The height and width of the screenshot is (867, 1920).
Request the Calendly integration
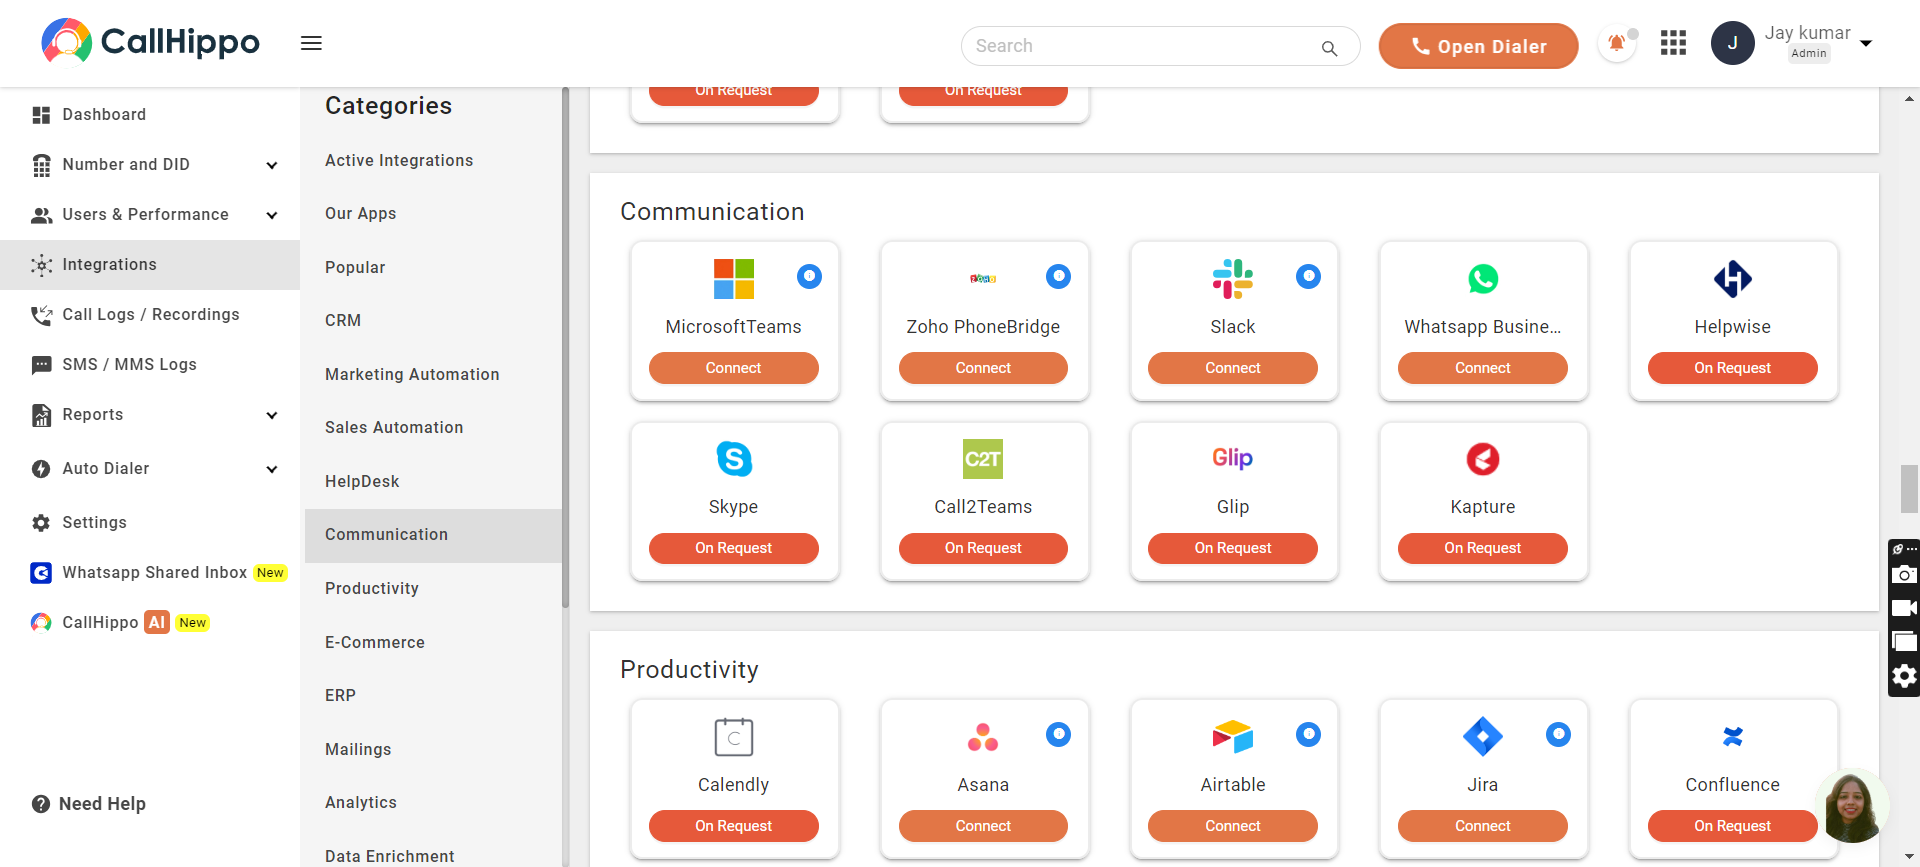[733, 826]
